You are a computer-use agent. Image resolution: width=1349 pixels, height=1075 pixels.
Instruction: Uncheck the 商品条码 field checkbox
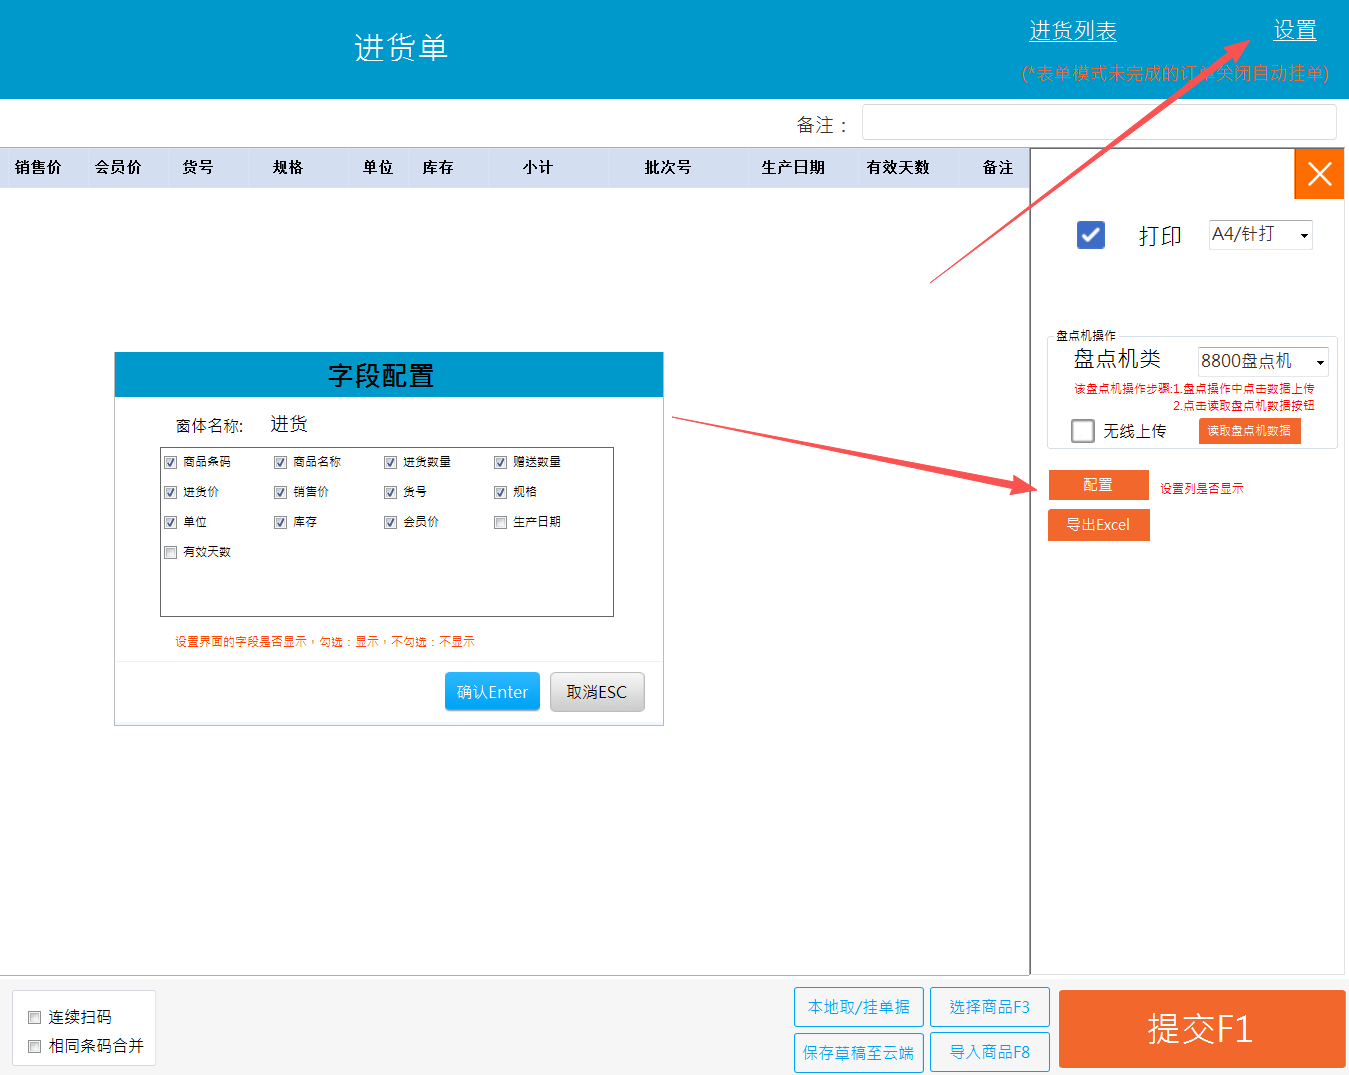coord(171,462)
